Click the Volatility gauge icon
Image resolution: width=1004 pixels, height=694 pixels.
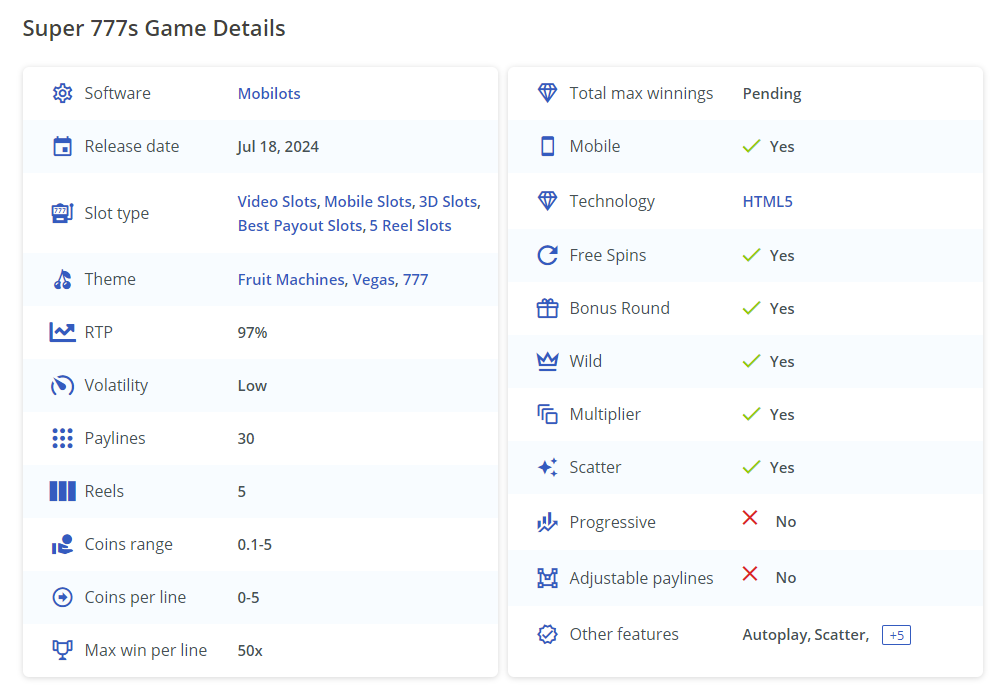click(62, 385)
